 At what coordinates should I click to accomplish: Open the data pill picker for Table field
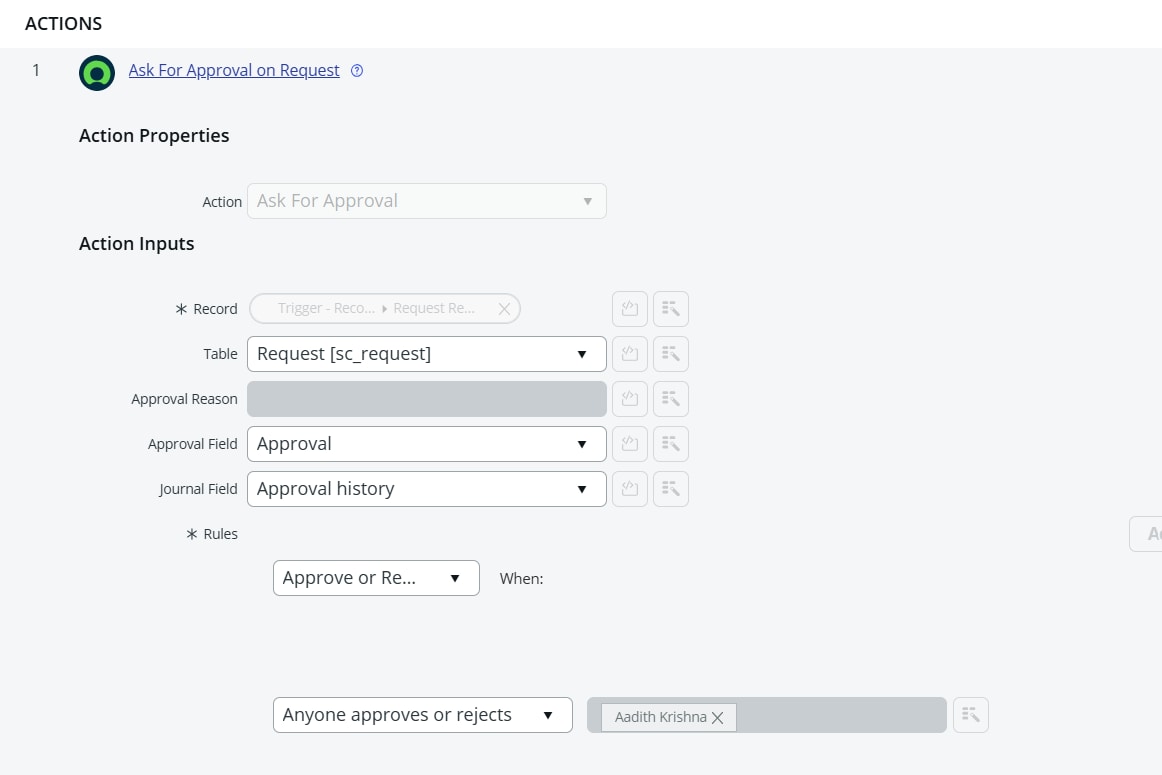click(671, 354)
